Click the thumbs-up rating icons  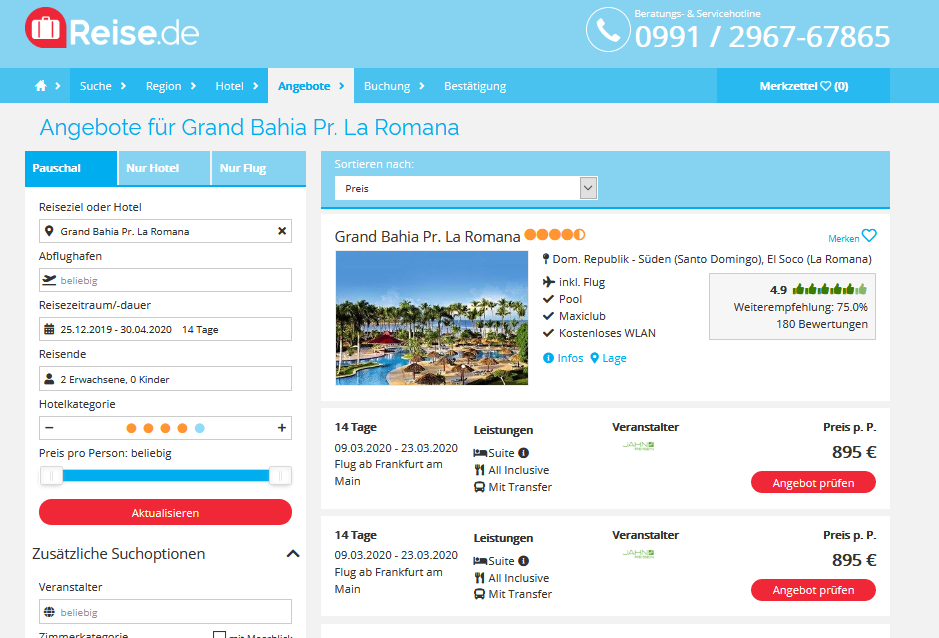point(829,289)
